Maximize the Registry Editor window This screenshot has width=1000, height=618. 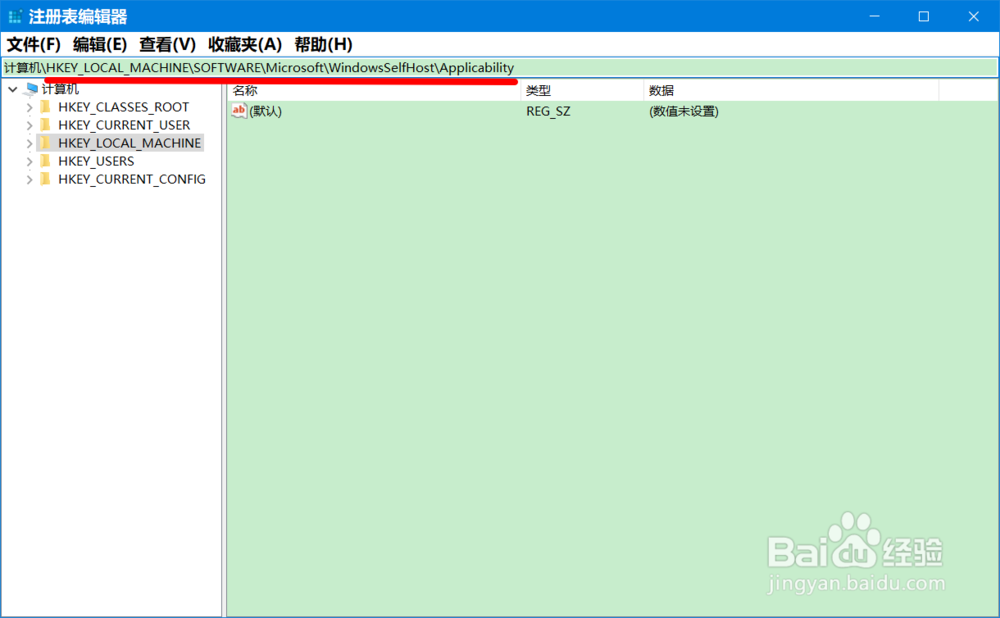click(x=923, y=17)
